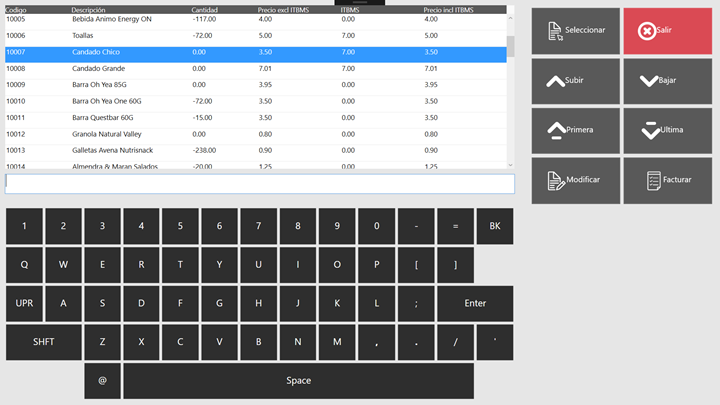Screen dimensions: 720x405
Task: Click the Facturar invoice icon
Action: 653,180
